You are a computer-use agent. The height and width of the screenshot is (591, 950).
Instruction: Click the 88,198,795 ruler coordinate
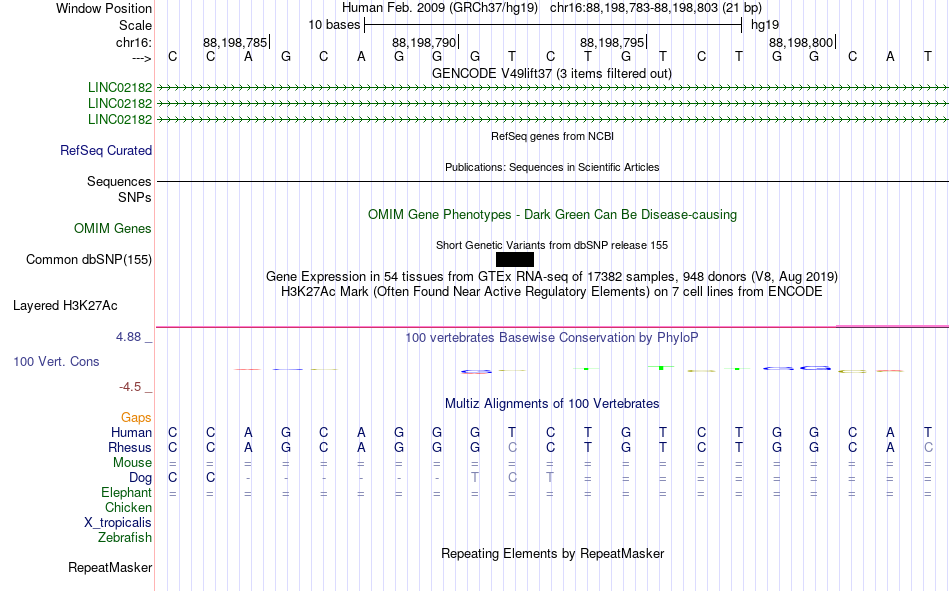point(612,42)
